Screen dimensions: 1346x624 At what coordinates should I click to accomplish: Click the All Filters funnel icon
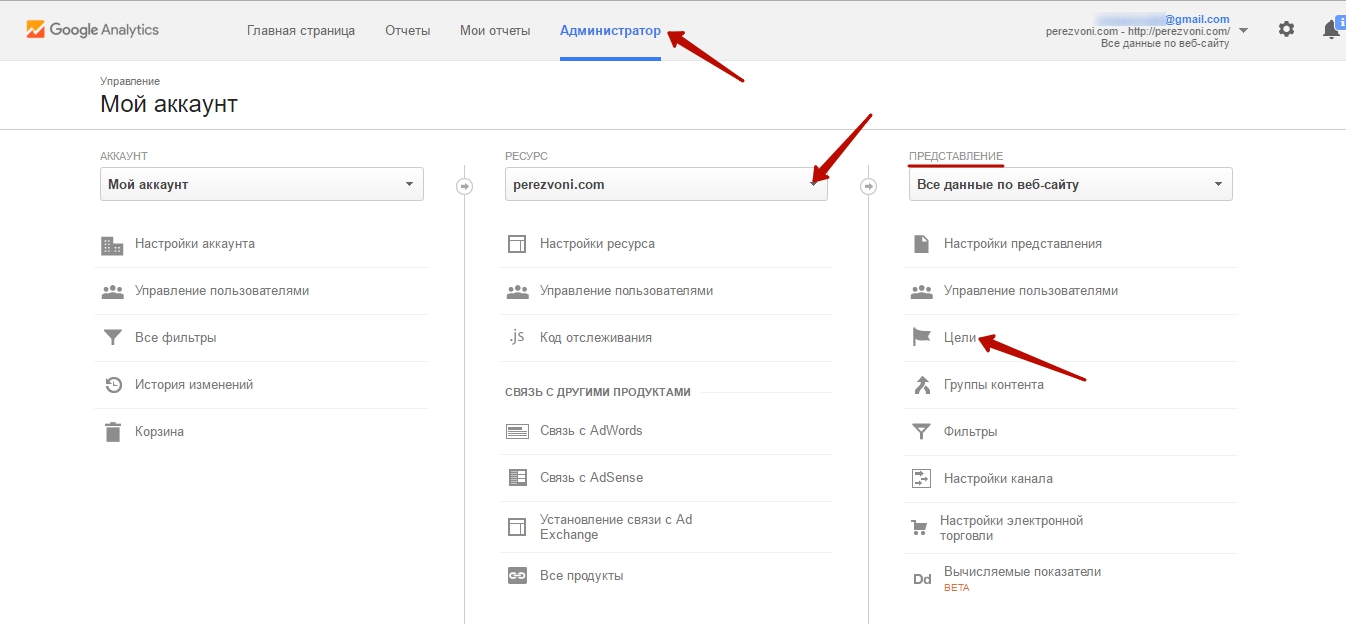[113, 338]
